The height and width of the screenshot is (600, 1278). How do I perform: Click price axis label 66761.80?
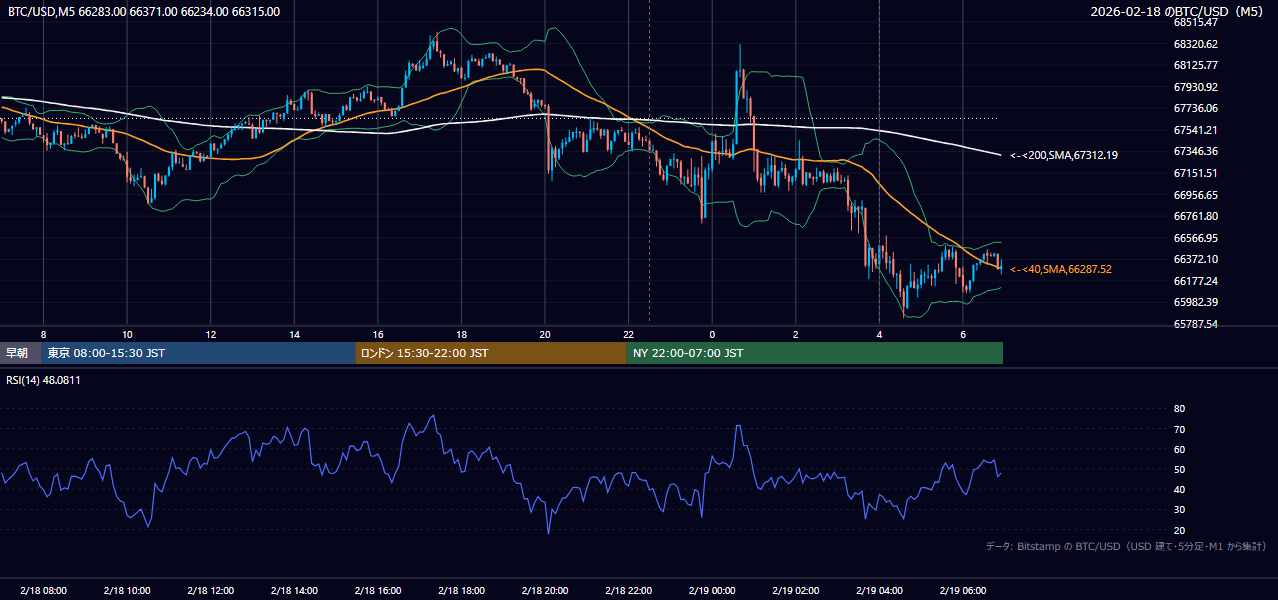pos(1195,216)
